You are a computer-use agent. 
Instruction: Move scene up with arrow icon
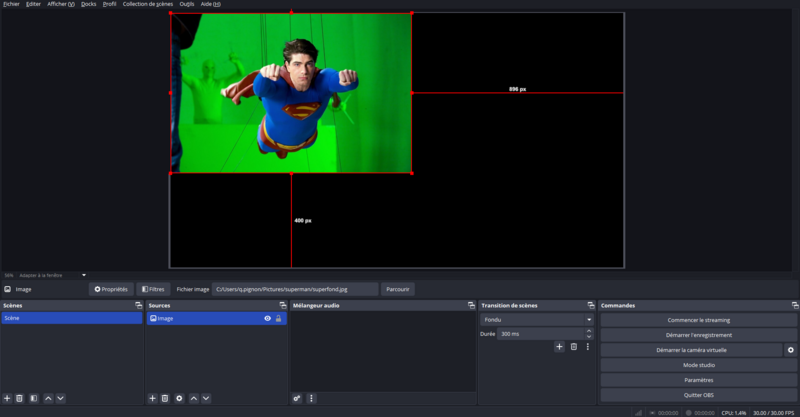pyautogui.click(x=48, y=398)
